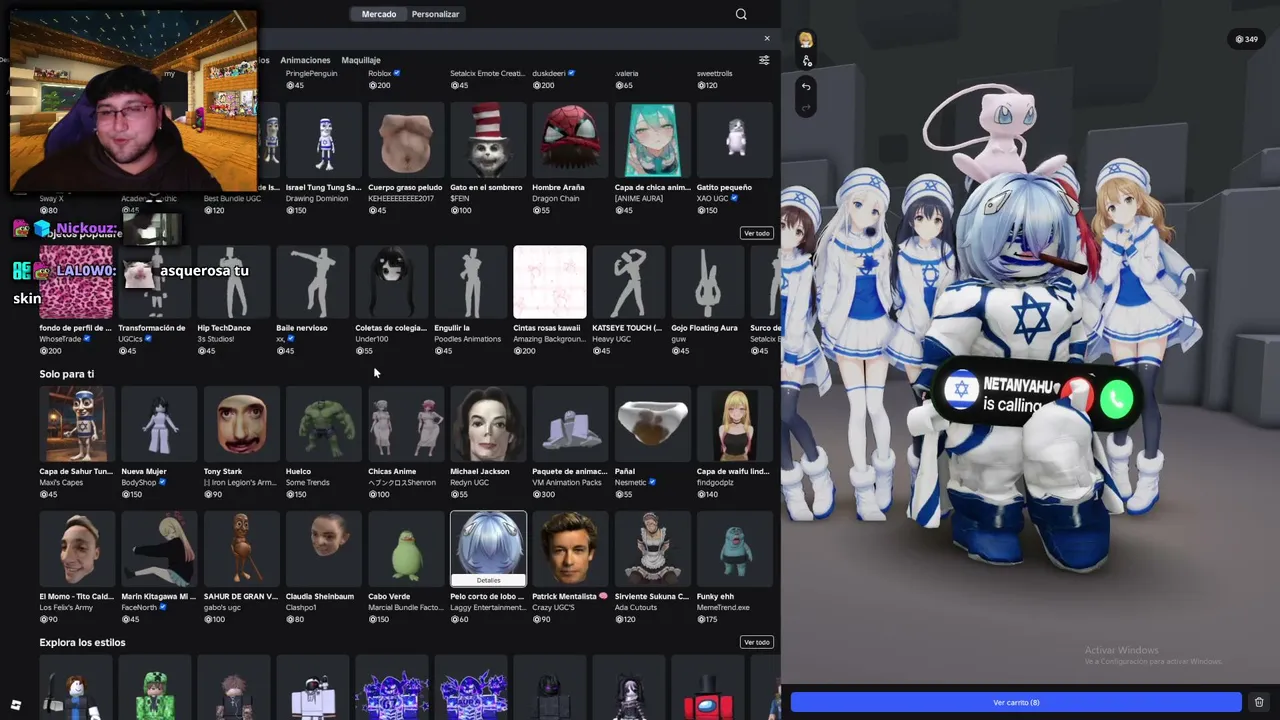Screen dimensions: 1280x720
Task: Select the Cintas rosas kawaii background
Action: point(550,282)
